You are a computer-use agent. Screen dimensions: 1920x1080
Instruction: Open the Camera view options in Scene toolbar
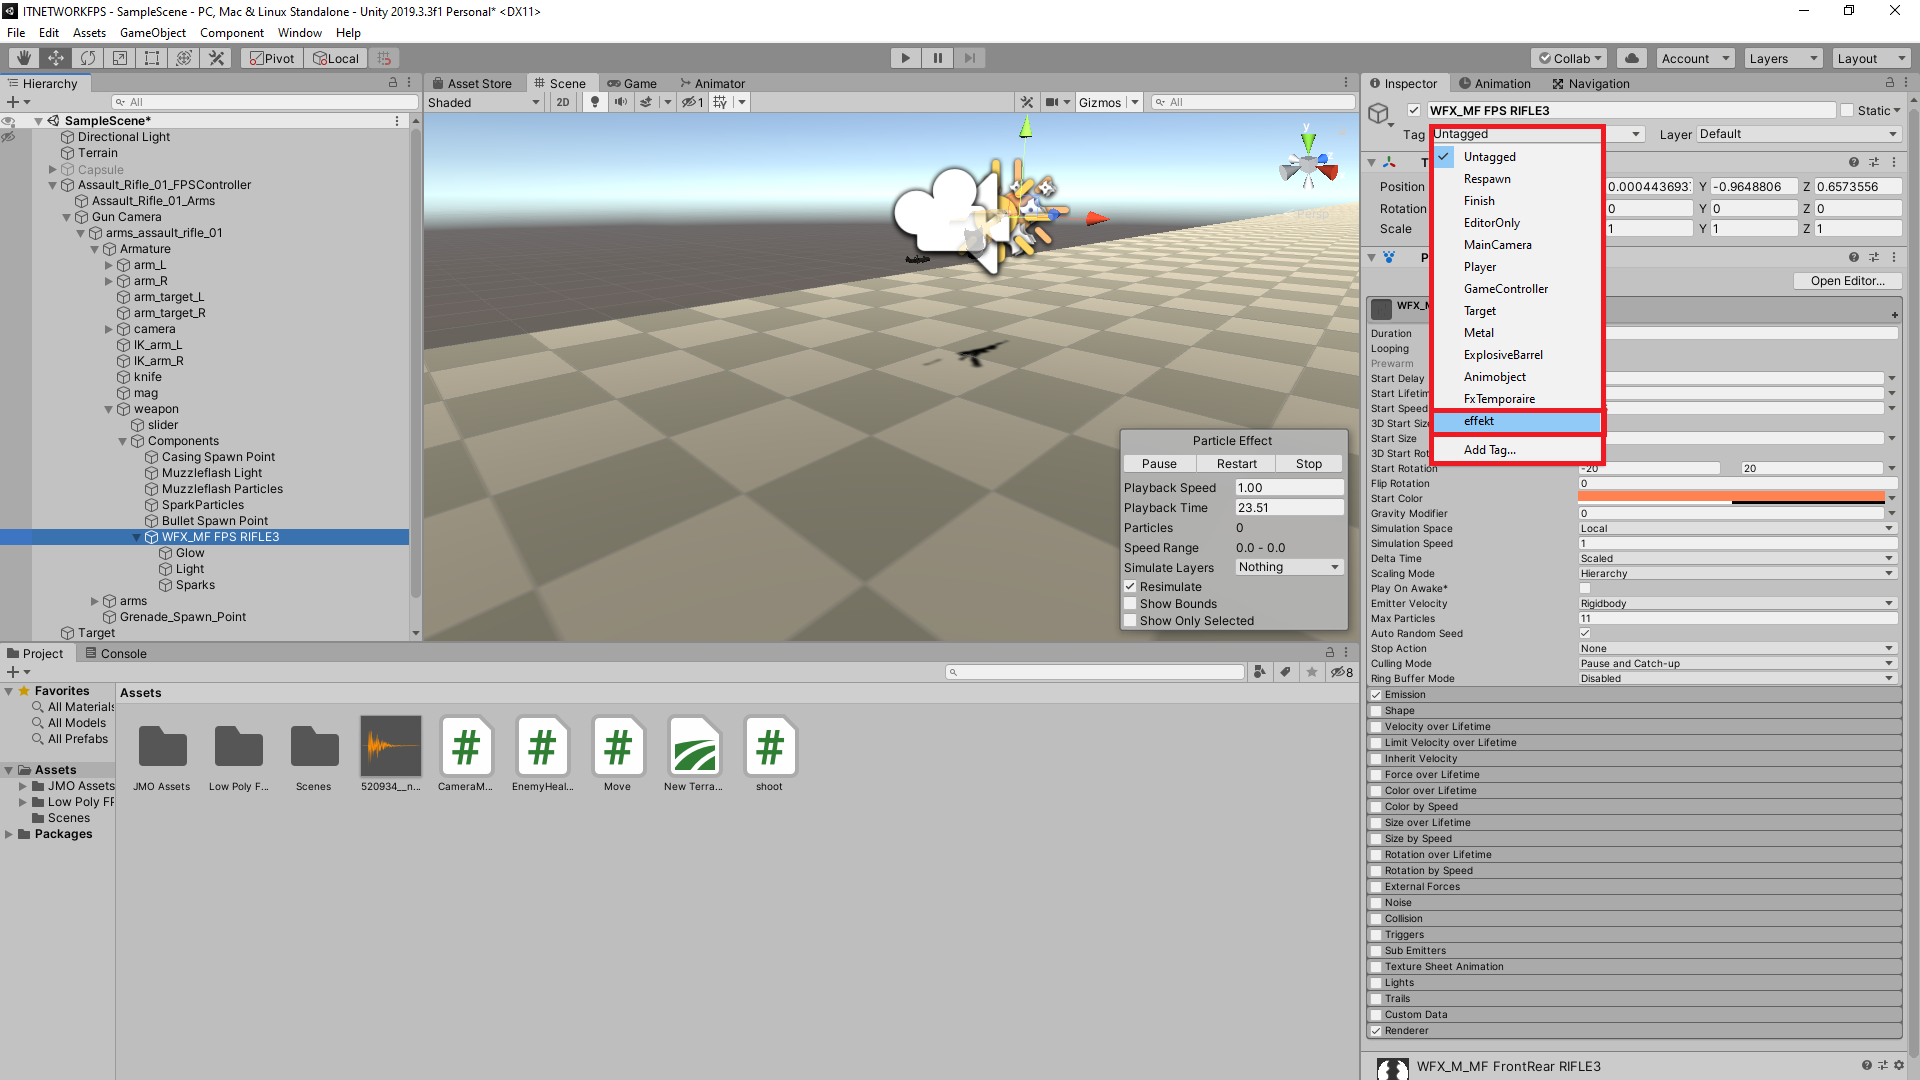pyautogui.click(x=1056, y=102)
